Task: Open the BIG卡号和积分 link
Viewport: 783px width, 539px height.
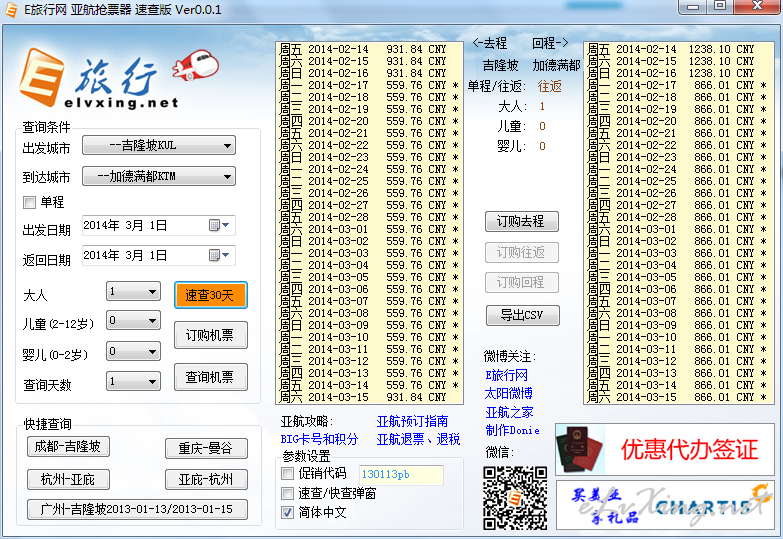Action: pos(320,439)
